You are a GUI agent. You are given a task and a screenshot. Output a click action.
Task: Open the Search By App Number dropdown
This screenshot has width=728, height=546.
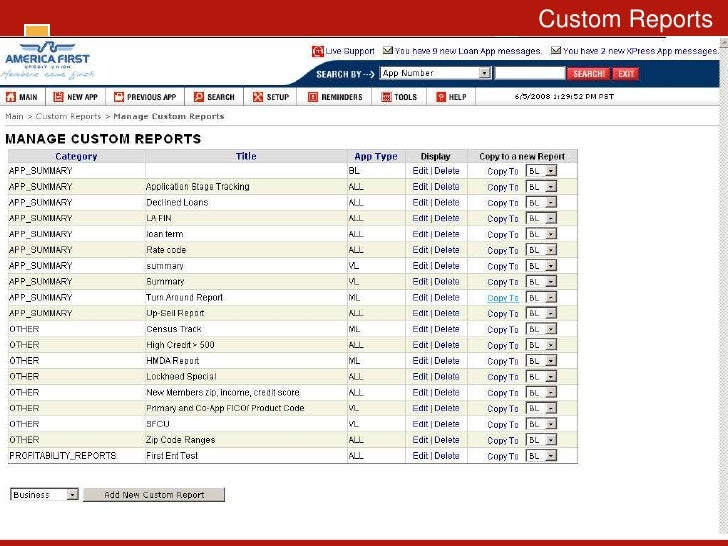[436, 73]
